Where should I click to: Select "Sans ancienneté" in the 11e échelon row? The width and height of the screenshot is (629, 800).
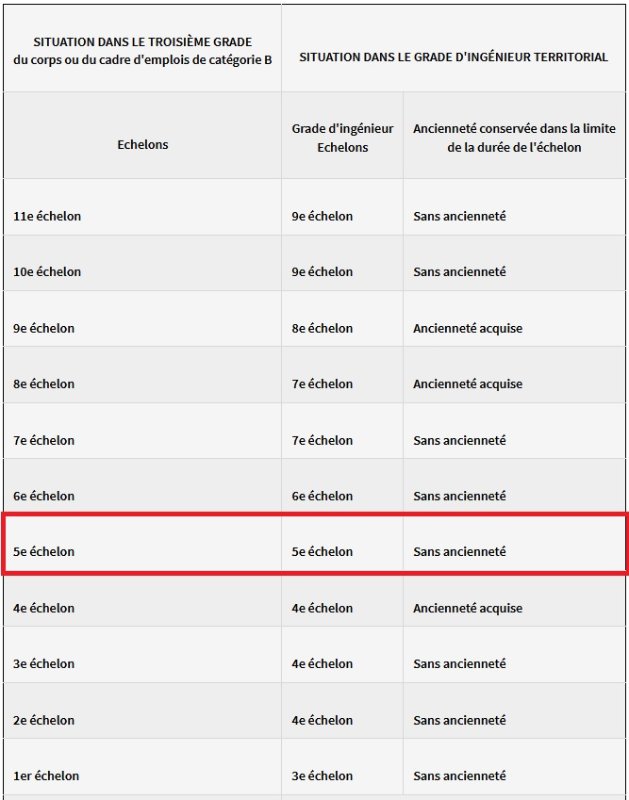(459, 216)
